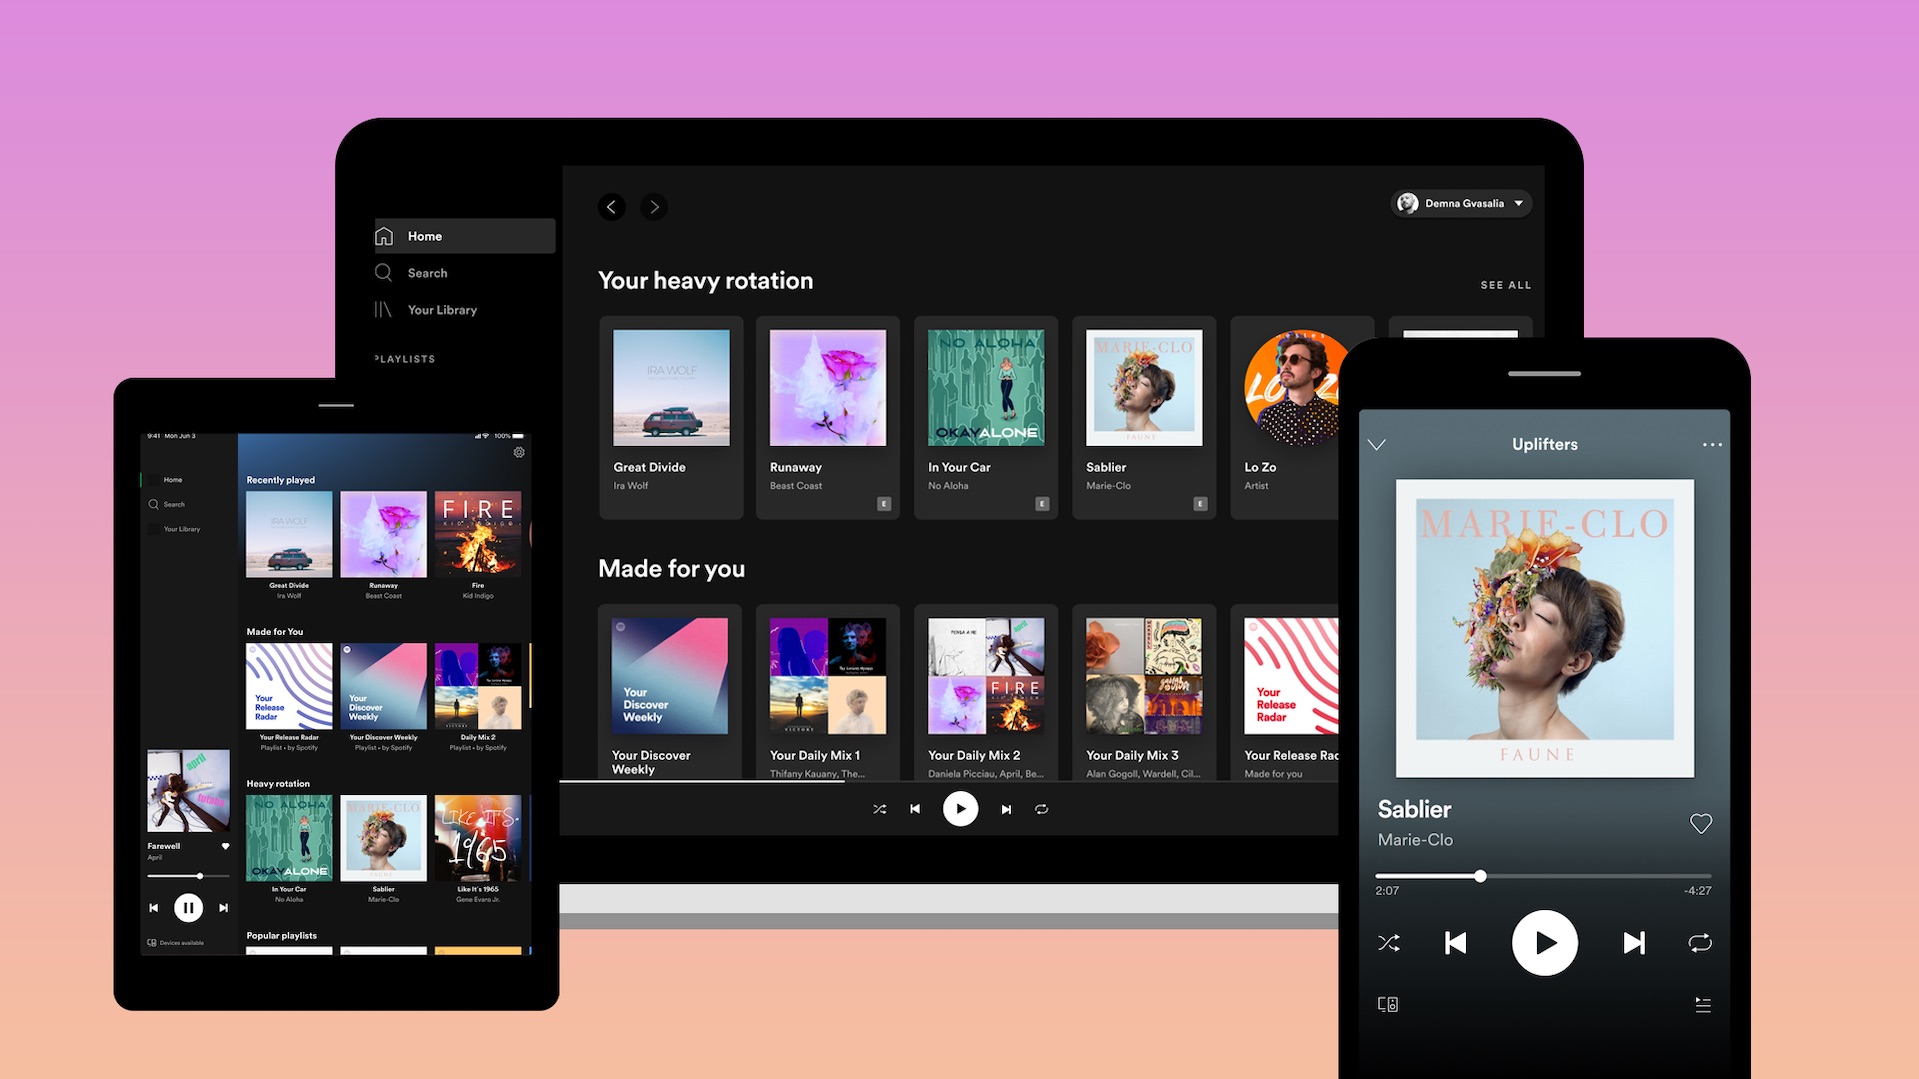This screenshot has width=1919, height=1079.
Task: Click SEE ALL next to Your heavy rotation
Action: (1505, 285)
